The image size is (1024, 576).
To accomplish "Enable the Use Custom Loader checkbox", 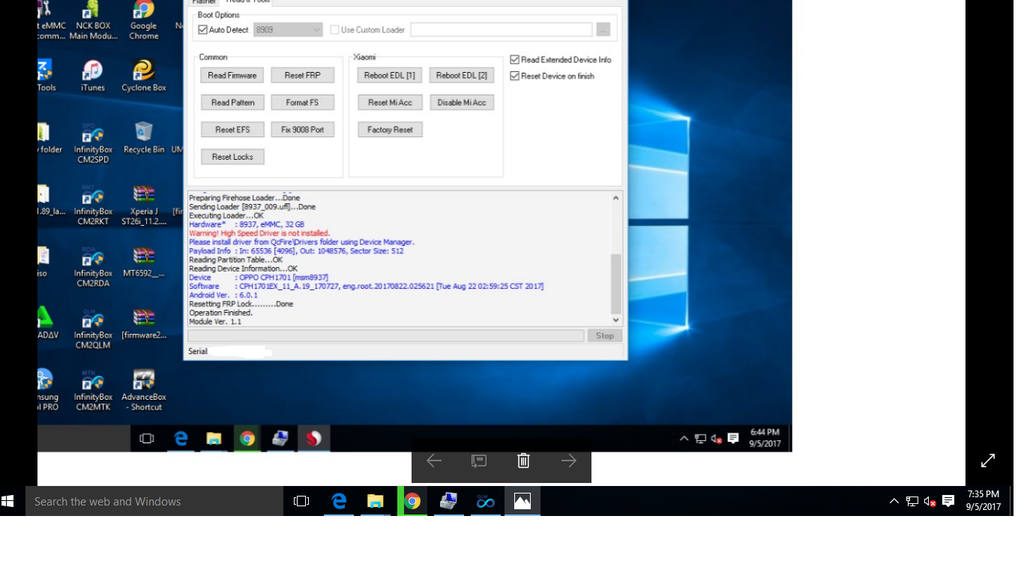I will coord(335,30).
